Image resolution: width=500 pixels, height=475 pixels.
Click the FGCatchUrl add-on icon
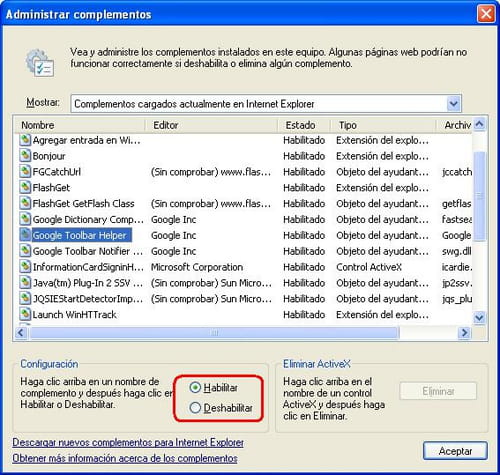25,172
